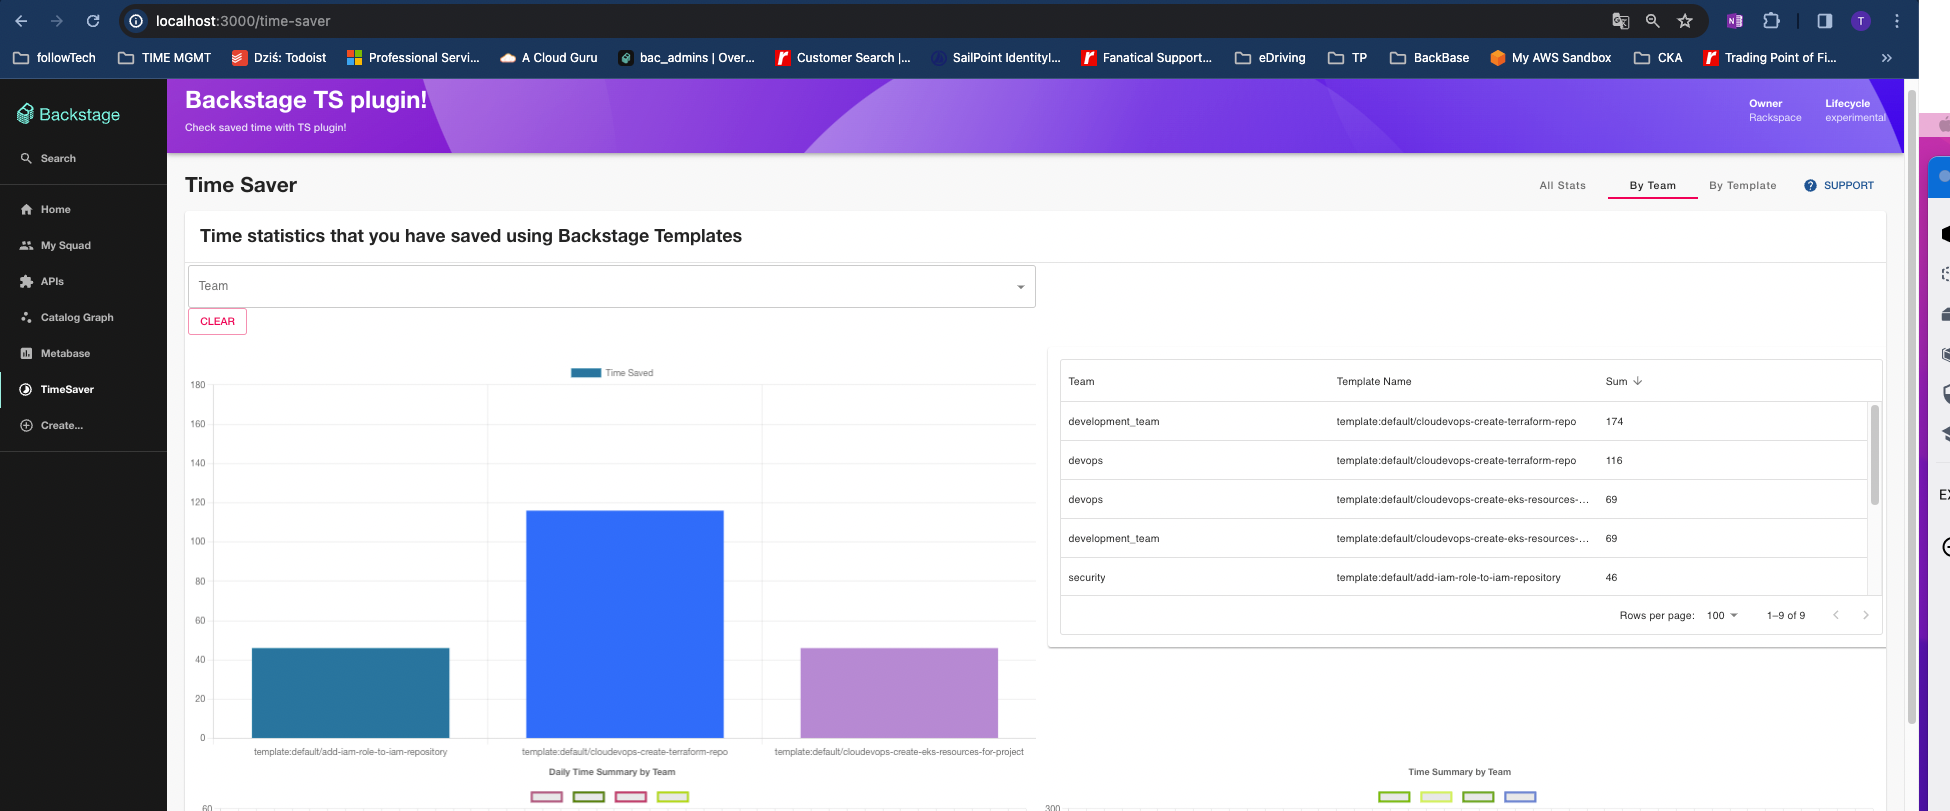The image size is (1950, 811).
Task: Open the TP bookmark folder
Action: (1347, 58)
